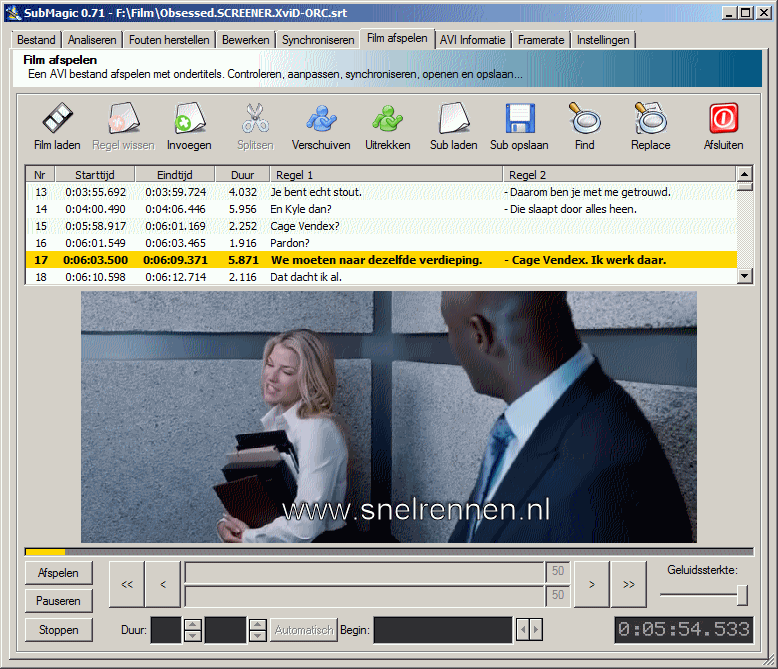Open the Analiseren tab

(92, 40)
